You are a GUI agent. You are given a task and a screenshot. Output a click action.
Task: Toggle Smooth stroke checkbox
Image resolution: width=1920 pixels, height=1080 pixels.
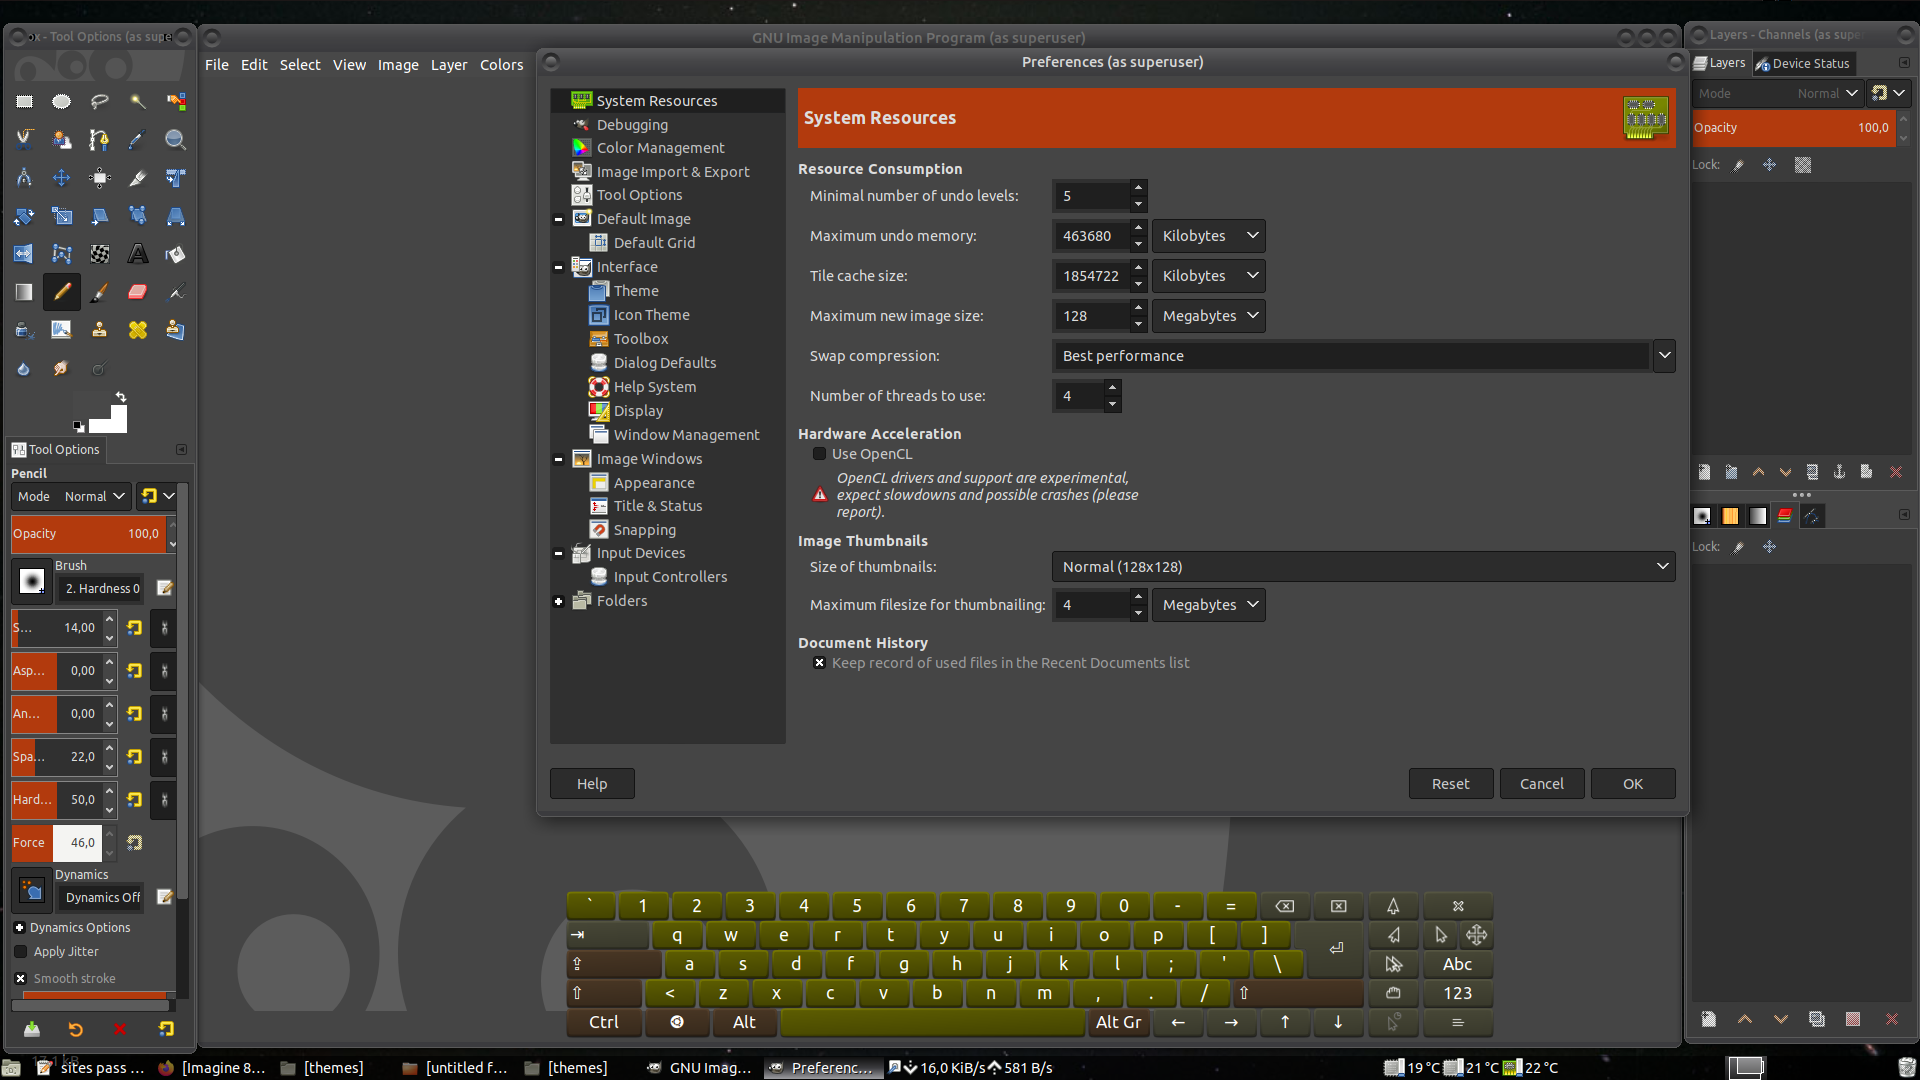[21, 979]
